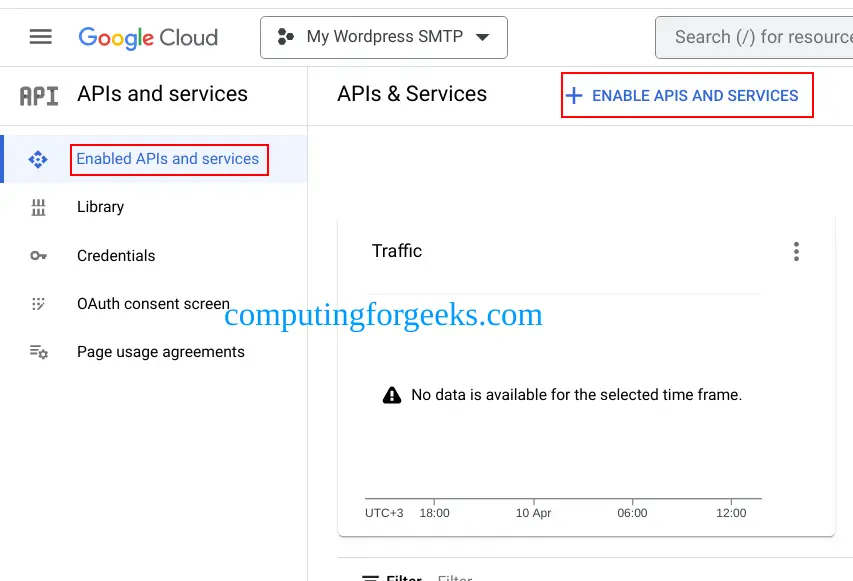Open Page usage agreements
This screenshot has width=853, height=581.
click(161, 352)
